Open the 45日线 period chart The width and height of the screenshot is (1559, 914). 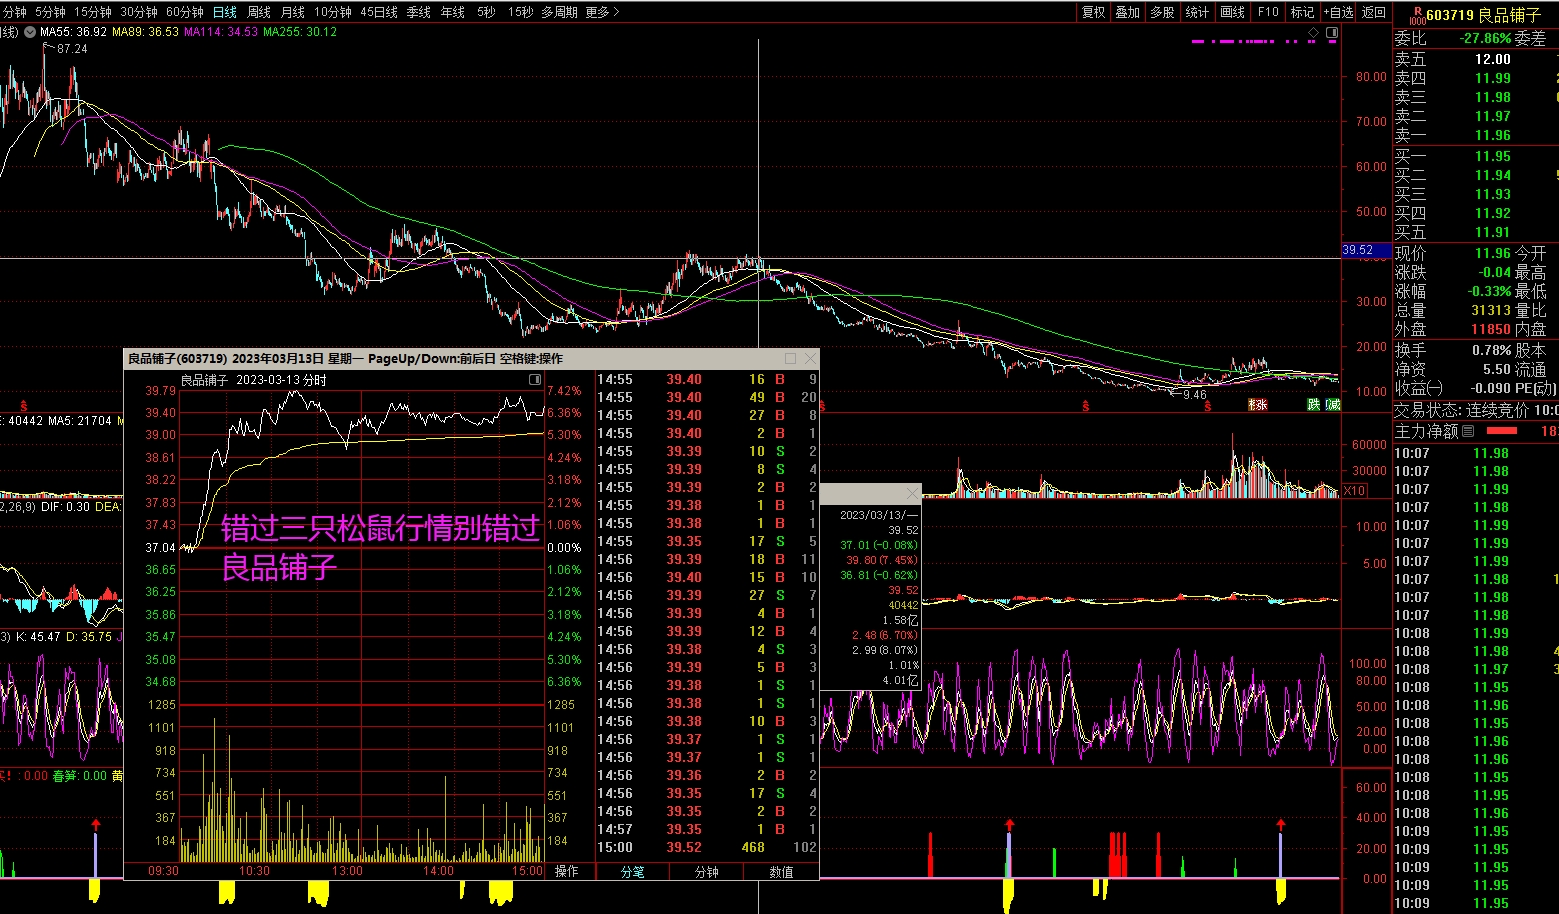pyautogui.click(x=379, y=12)
